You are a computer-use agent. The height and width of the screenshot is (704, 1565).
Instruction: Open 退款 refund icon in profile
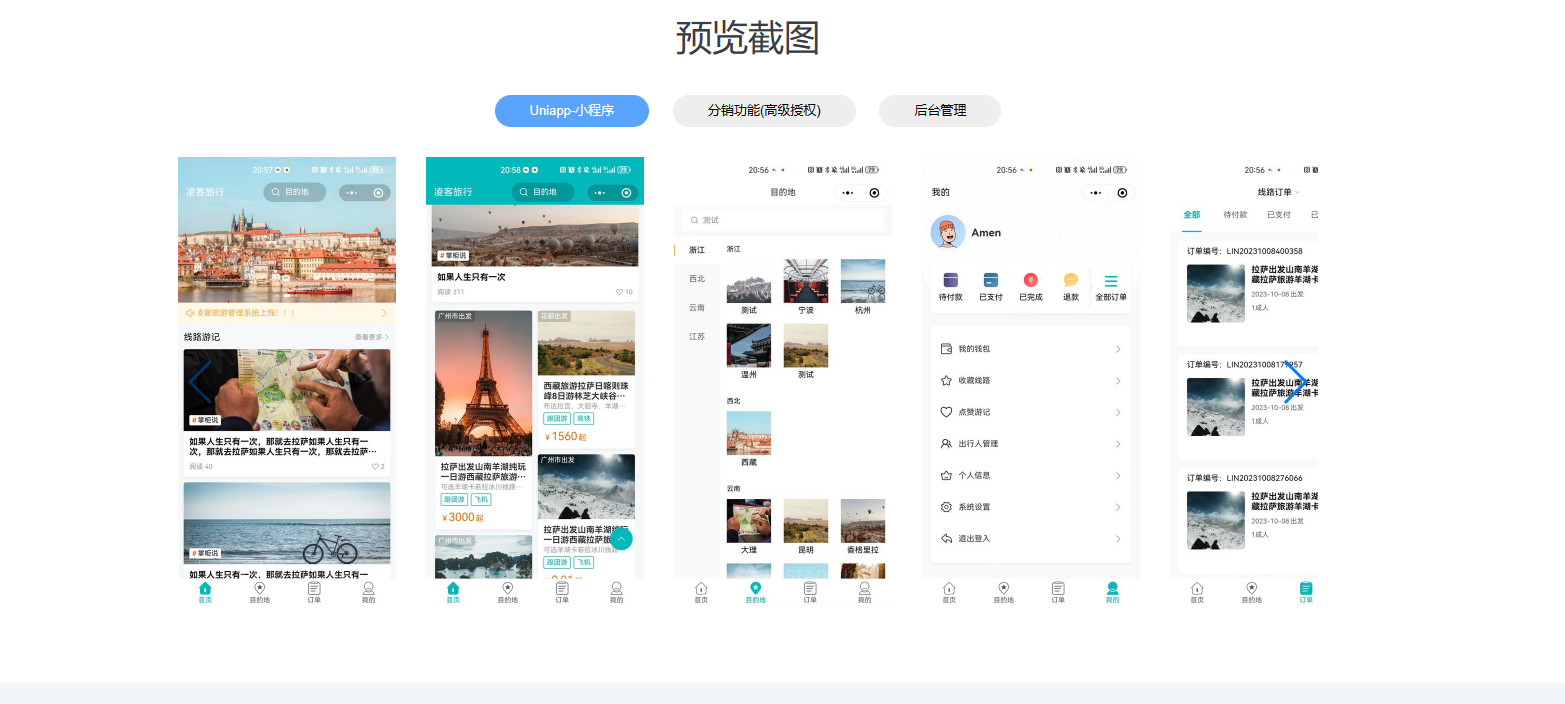pyautogui.click(x=1071, y=281)
